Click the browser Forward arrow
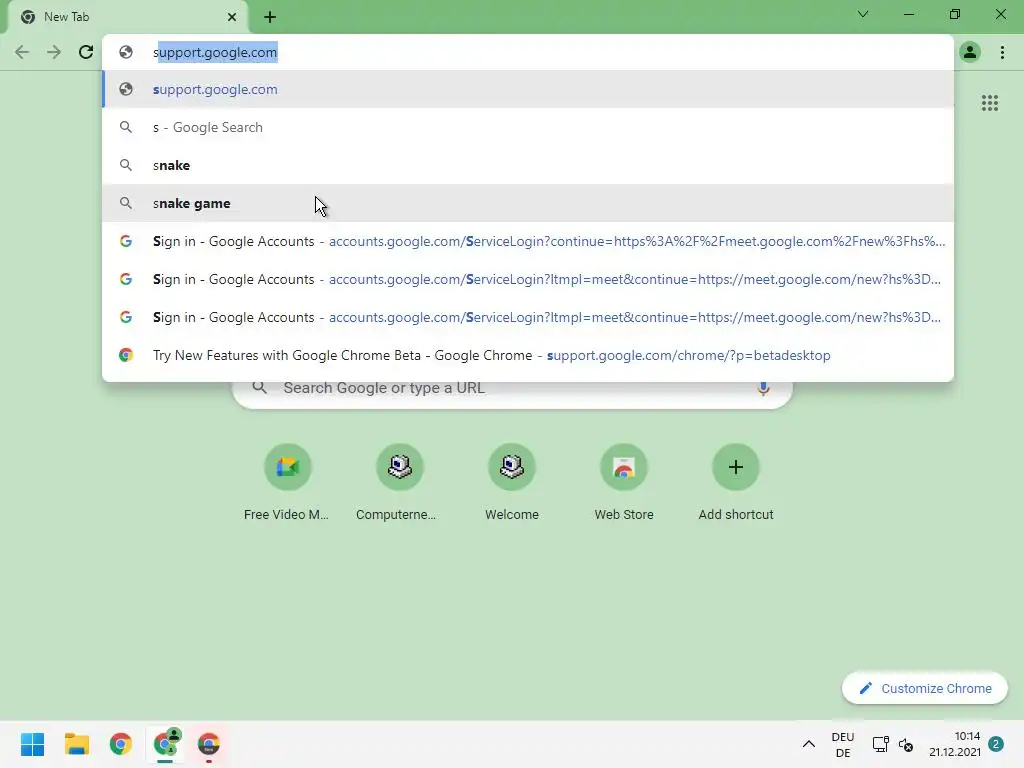 pyautogui.click(x=54, y=52)
